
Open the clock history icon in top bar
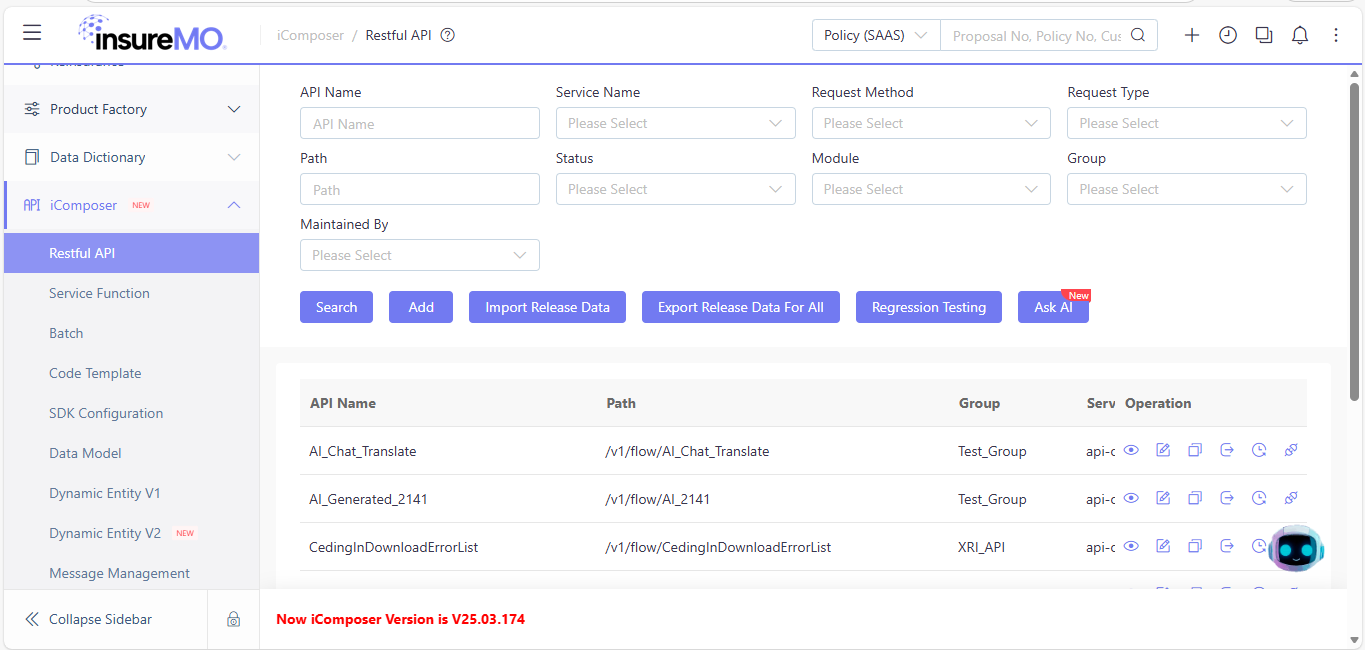click(1228, 35)
